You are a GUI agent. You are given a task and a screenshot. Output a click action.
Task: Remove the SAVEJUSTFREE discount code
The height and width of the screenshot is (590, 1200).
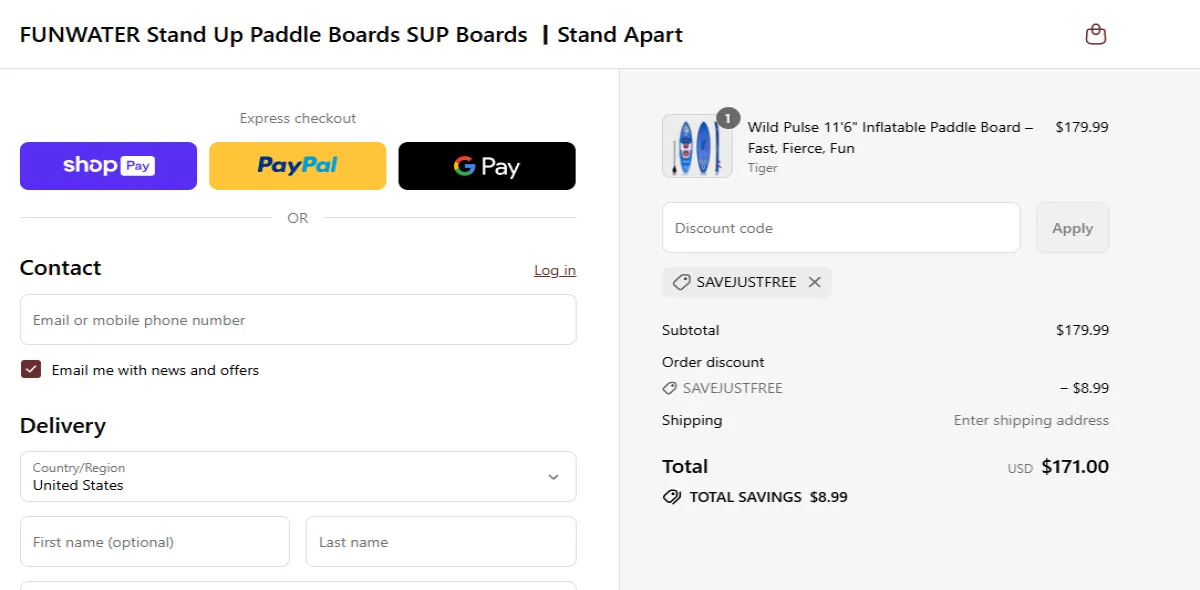815,282
